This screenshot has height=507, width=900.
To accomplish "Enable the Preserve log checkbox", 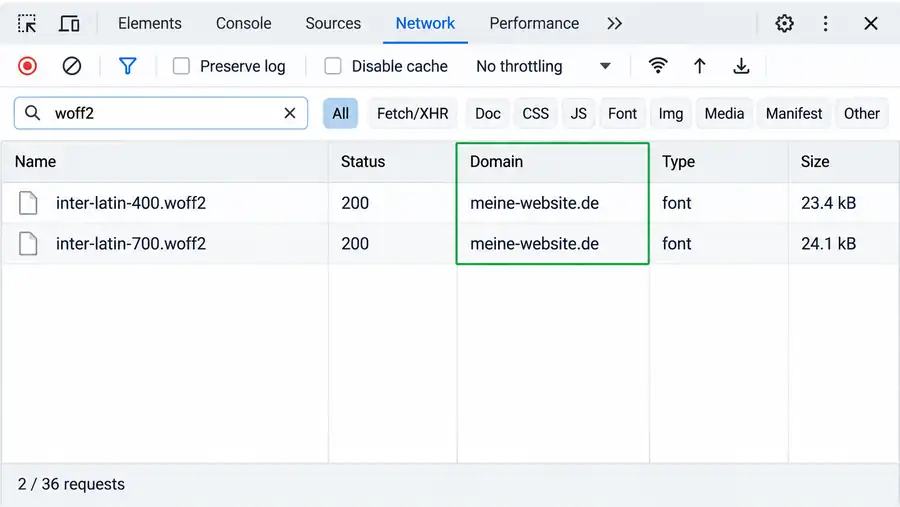I will tap(181, 66).
